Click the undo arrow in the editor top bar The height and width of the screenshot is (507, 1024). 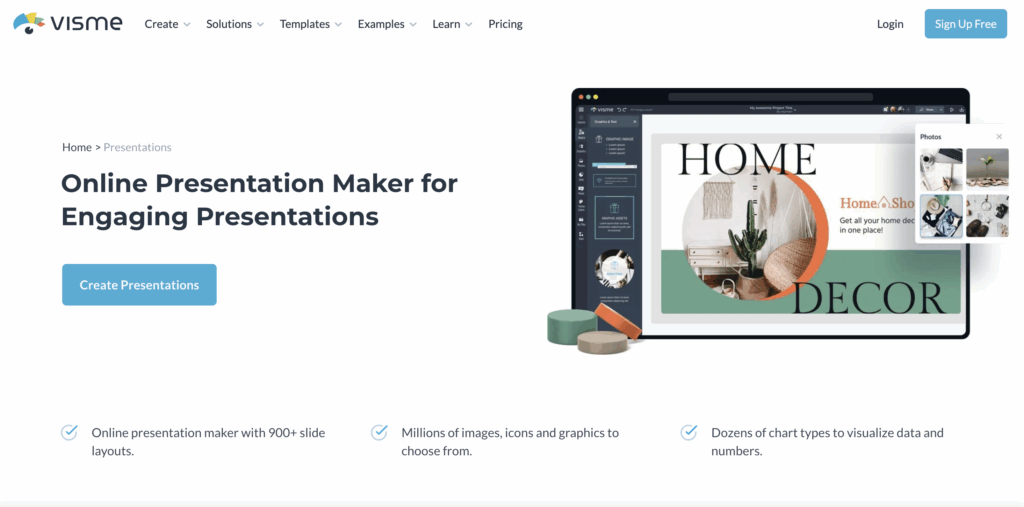pyautogui.click(x=617, y=108)
